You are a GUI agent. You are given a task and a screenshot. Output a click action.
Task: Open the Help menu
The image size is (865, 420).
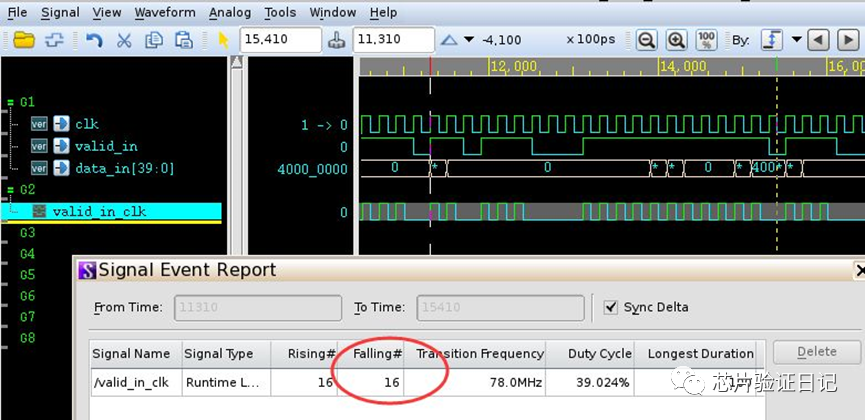point(383,13)
